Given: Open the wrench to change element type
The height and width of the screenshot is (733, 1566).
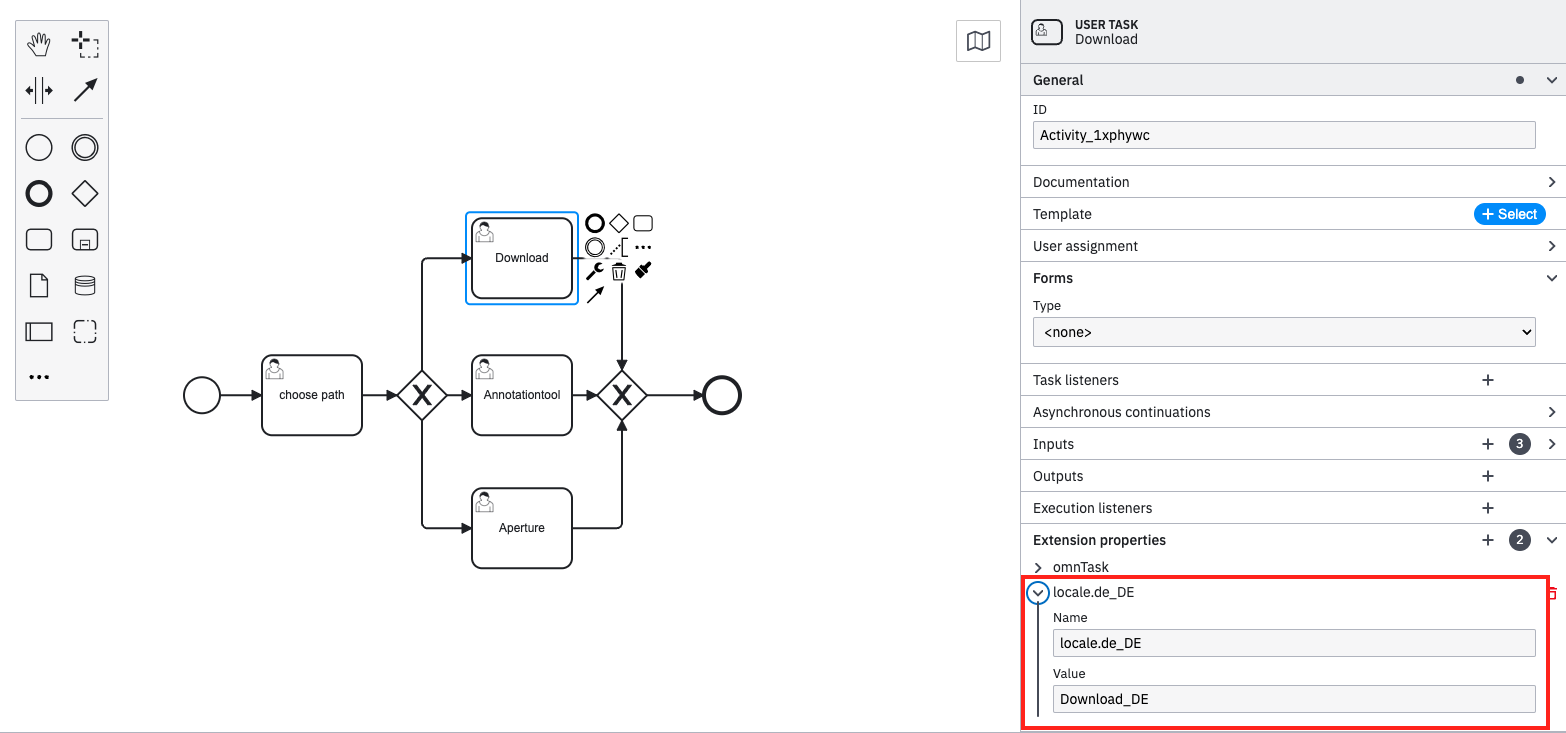Looking at the screenshot, I should point(595,271).
